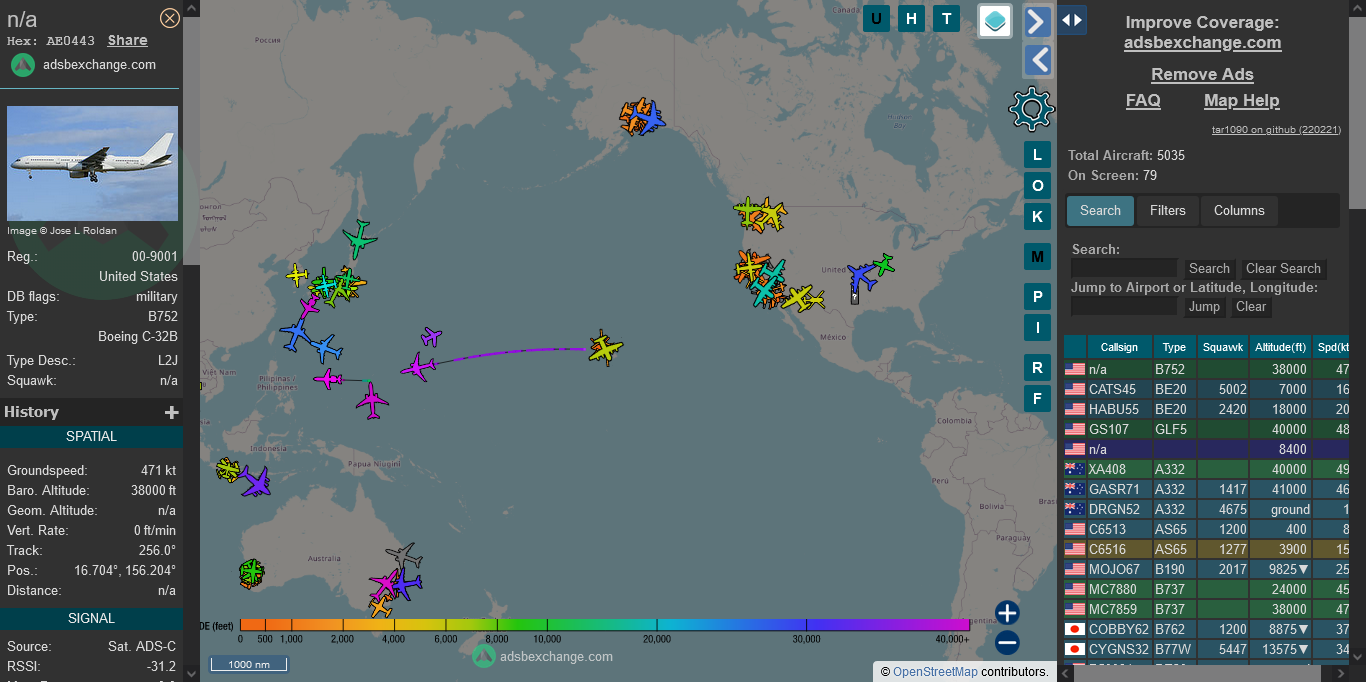Select the C6513 aircraft row
Screen dimensions: 1366x682
coord(1207,529)
